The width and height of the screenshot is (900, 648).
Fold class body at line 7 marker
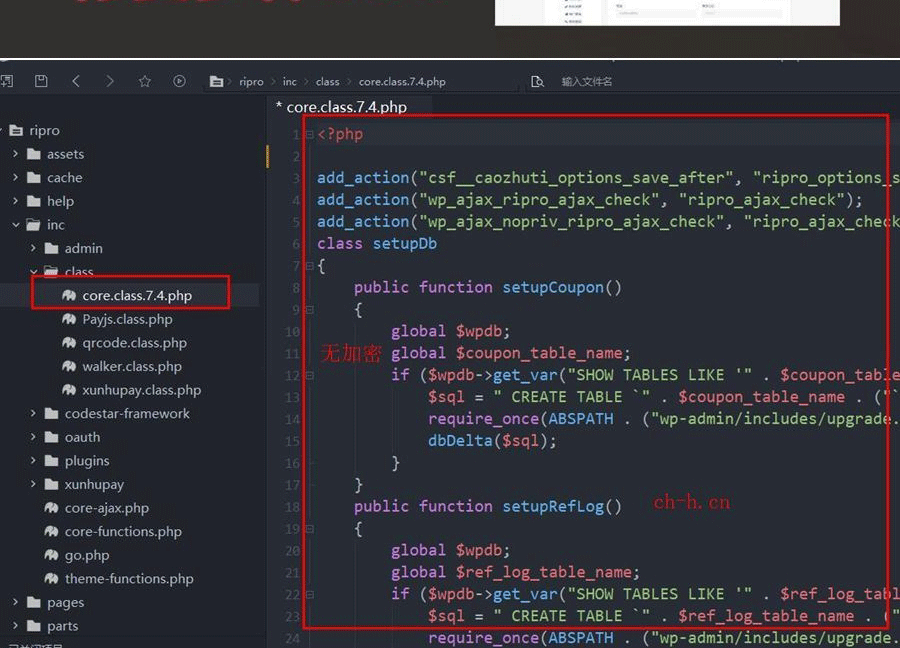click(x=309, y=266)
